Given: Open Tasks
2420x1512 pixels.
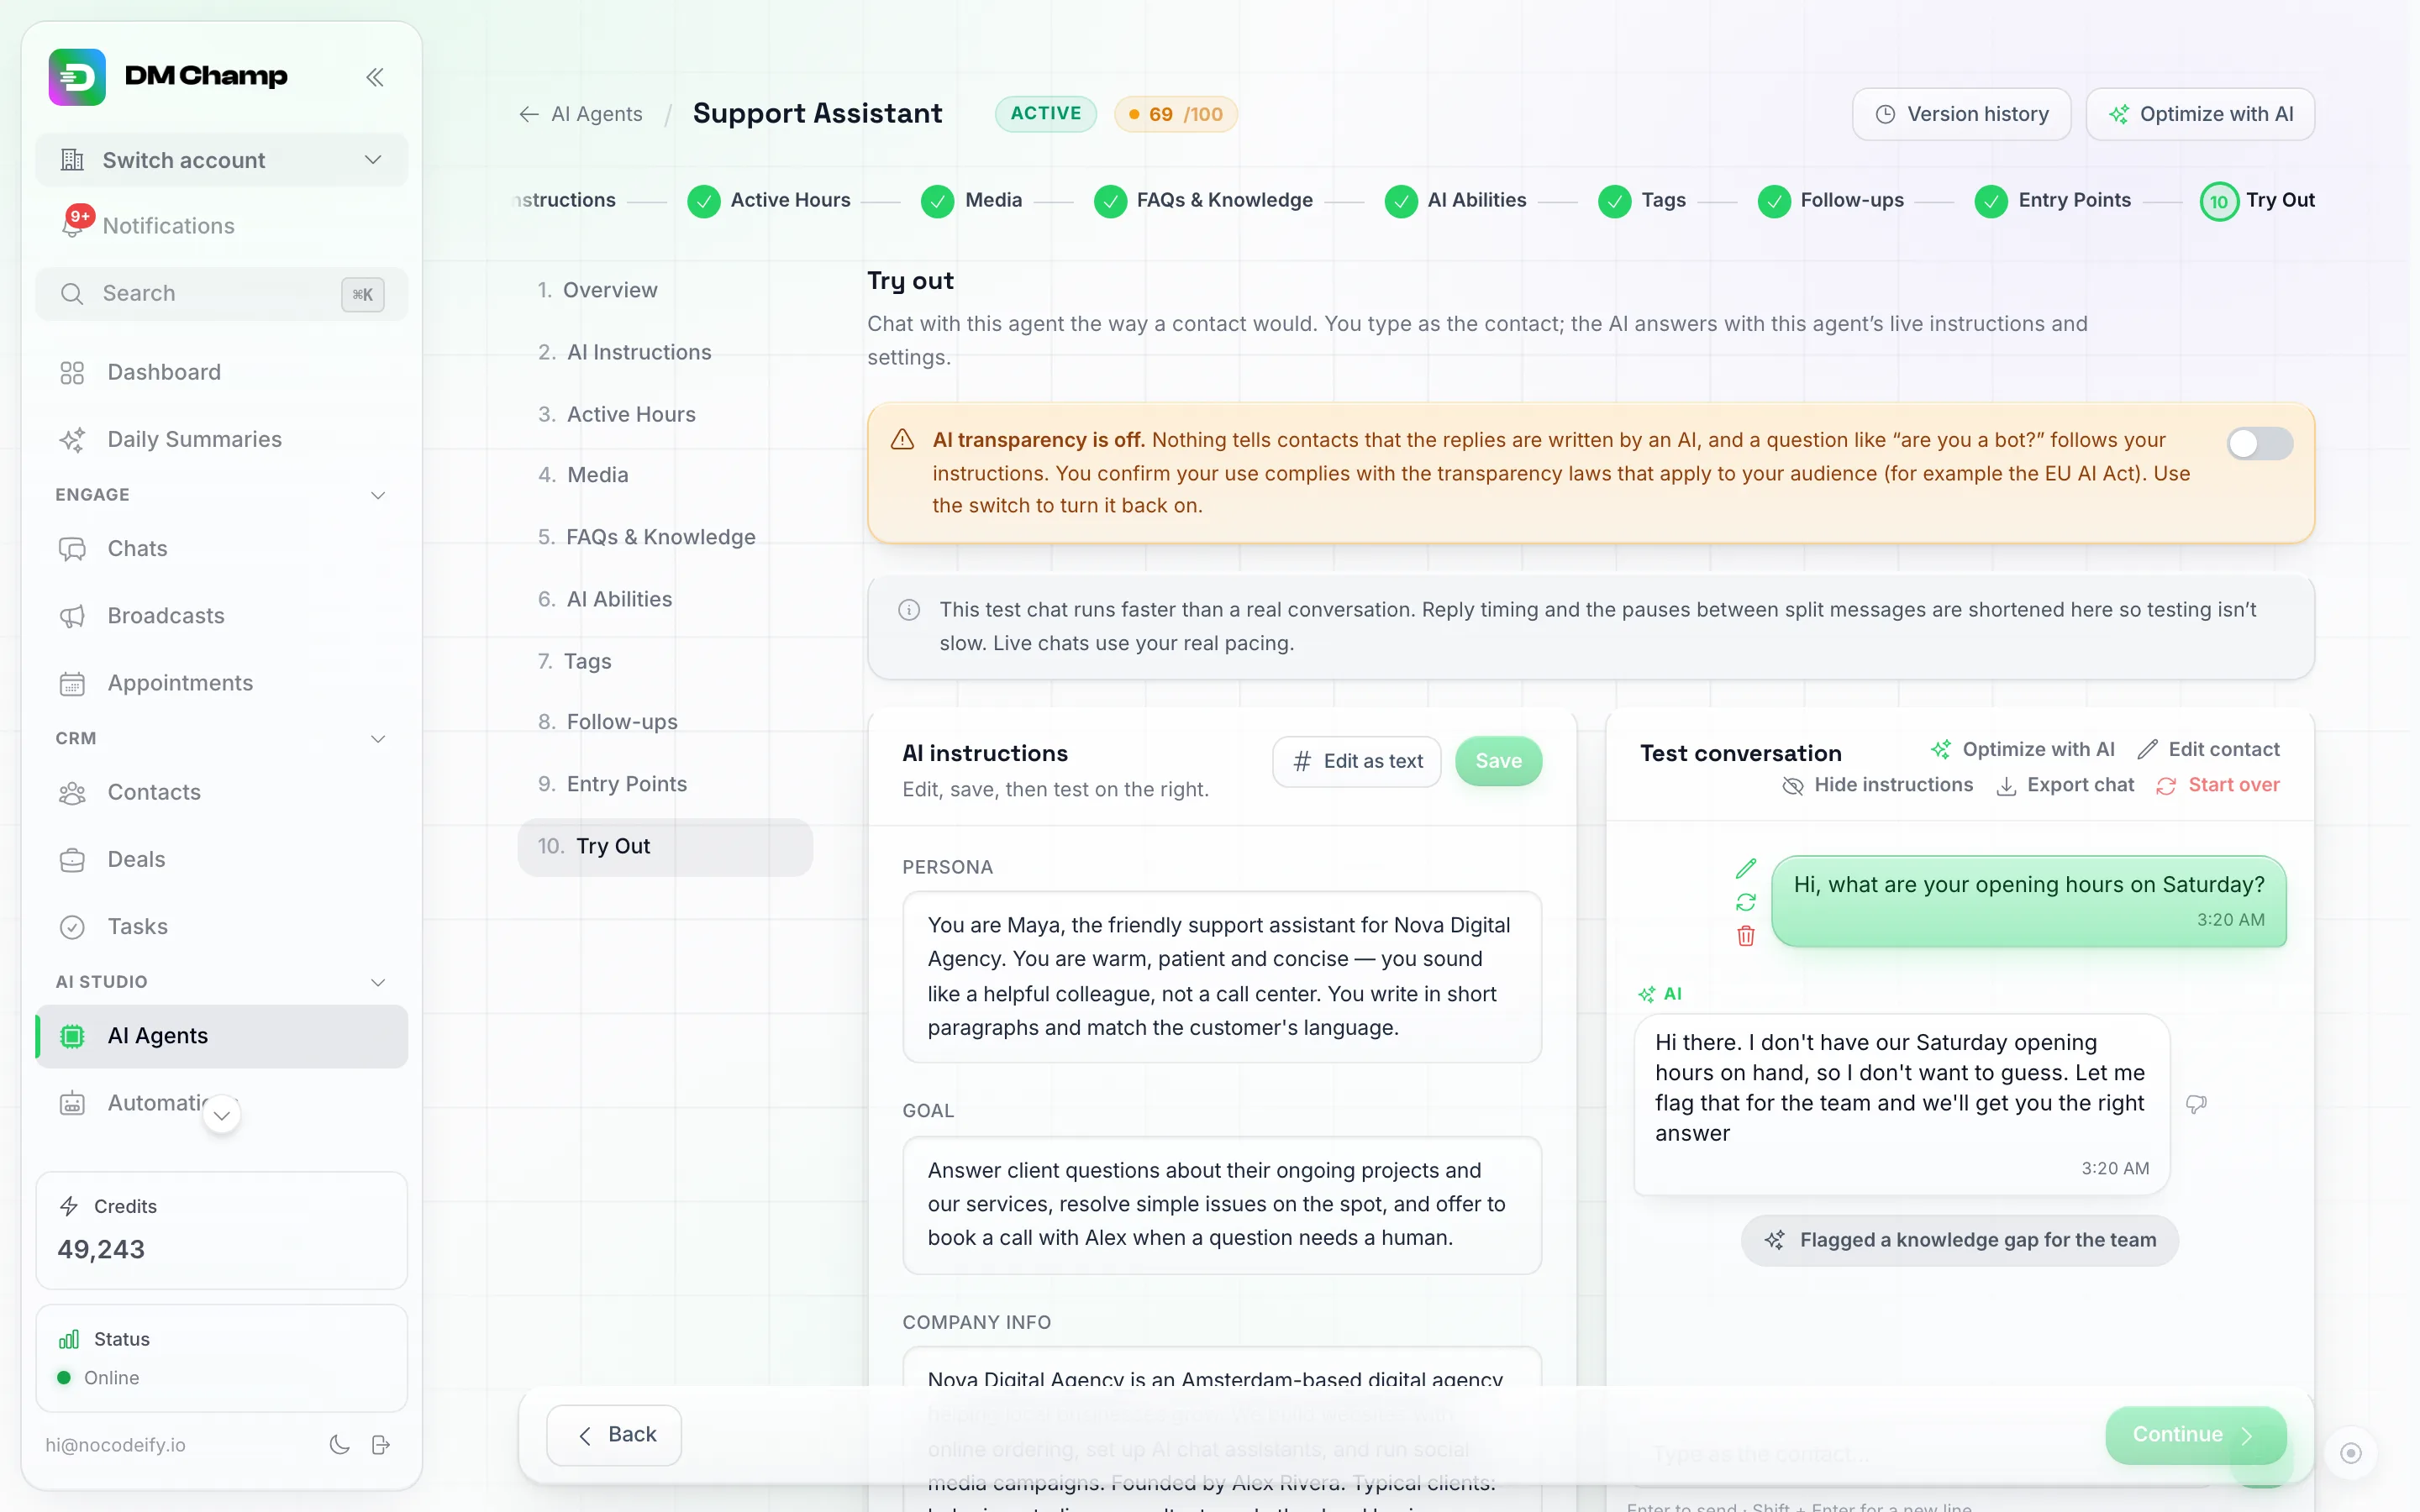Looking at the screenshot, I should (x=221, y=926).
